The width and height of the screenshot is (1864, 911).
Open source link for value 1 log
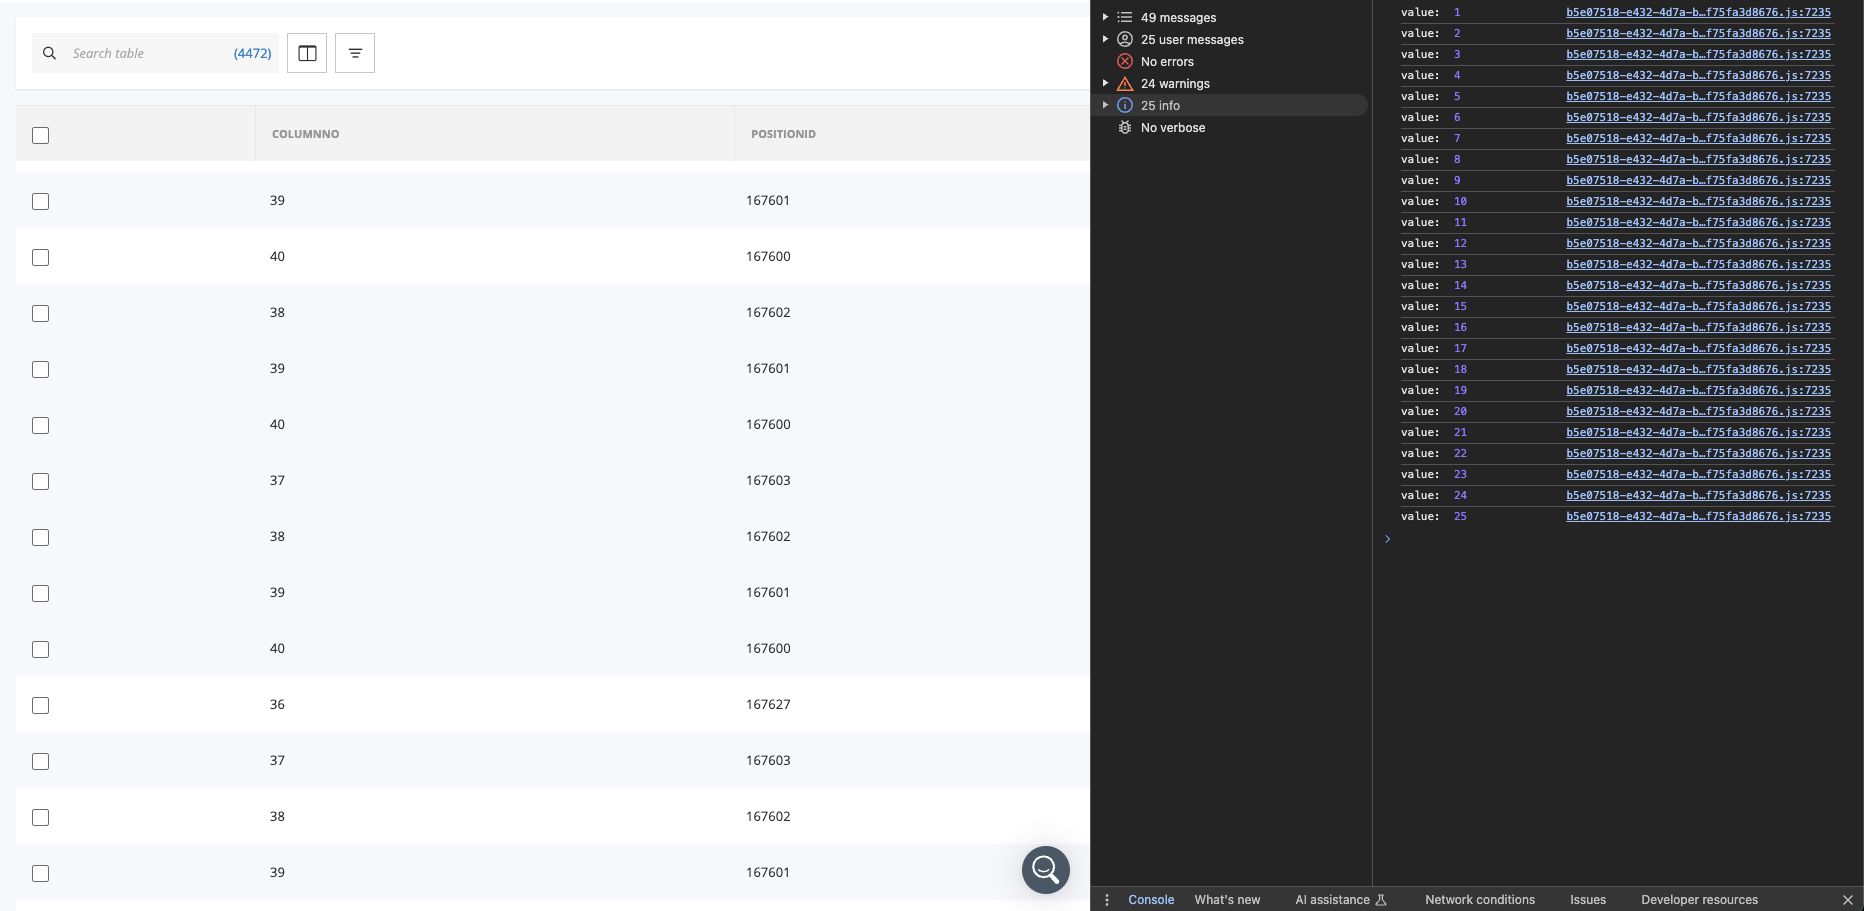pyautogui.click(x=1698, y=13)
